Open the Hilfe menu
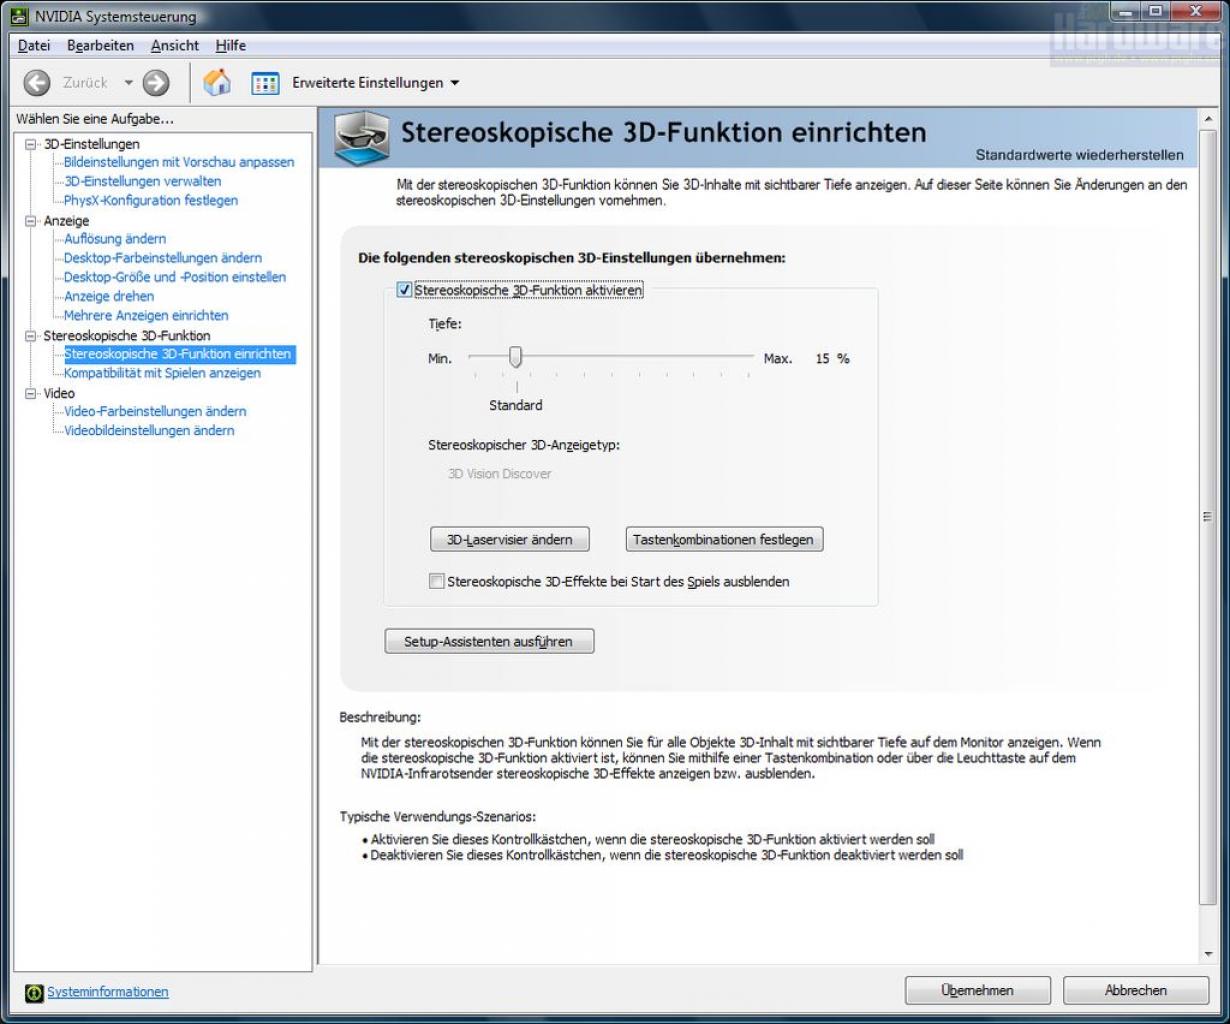Image resolution: width=1230 pixels, height=1024 pixels. 230,46
